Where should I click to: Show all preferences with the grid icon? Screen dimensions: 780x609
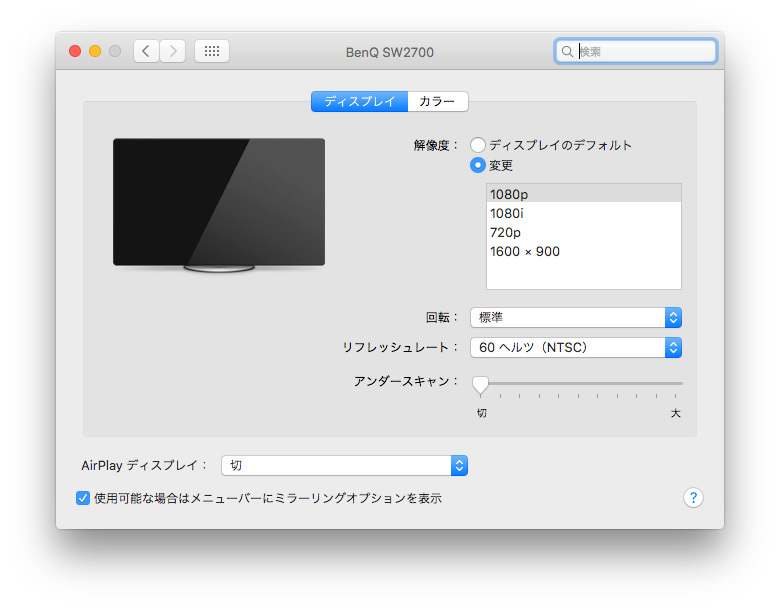tap(212, 51)
